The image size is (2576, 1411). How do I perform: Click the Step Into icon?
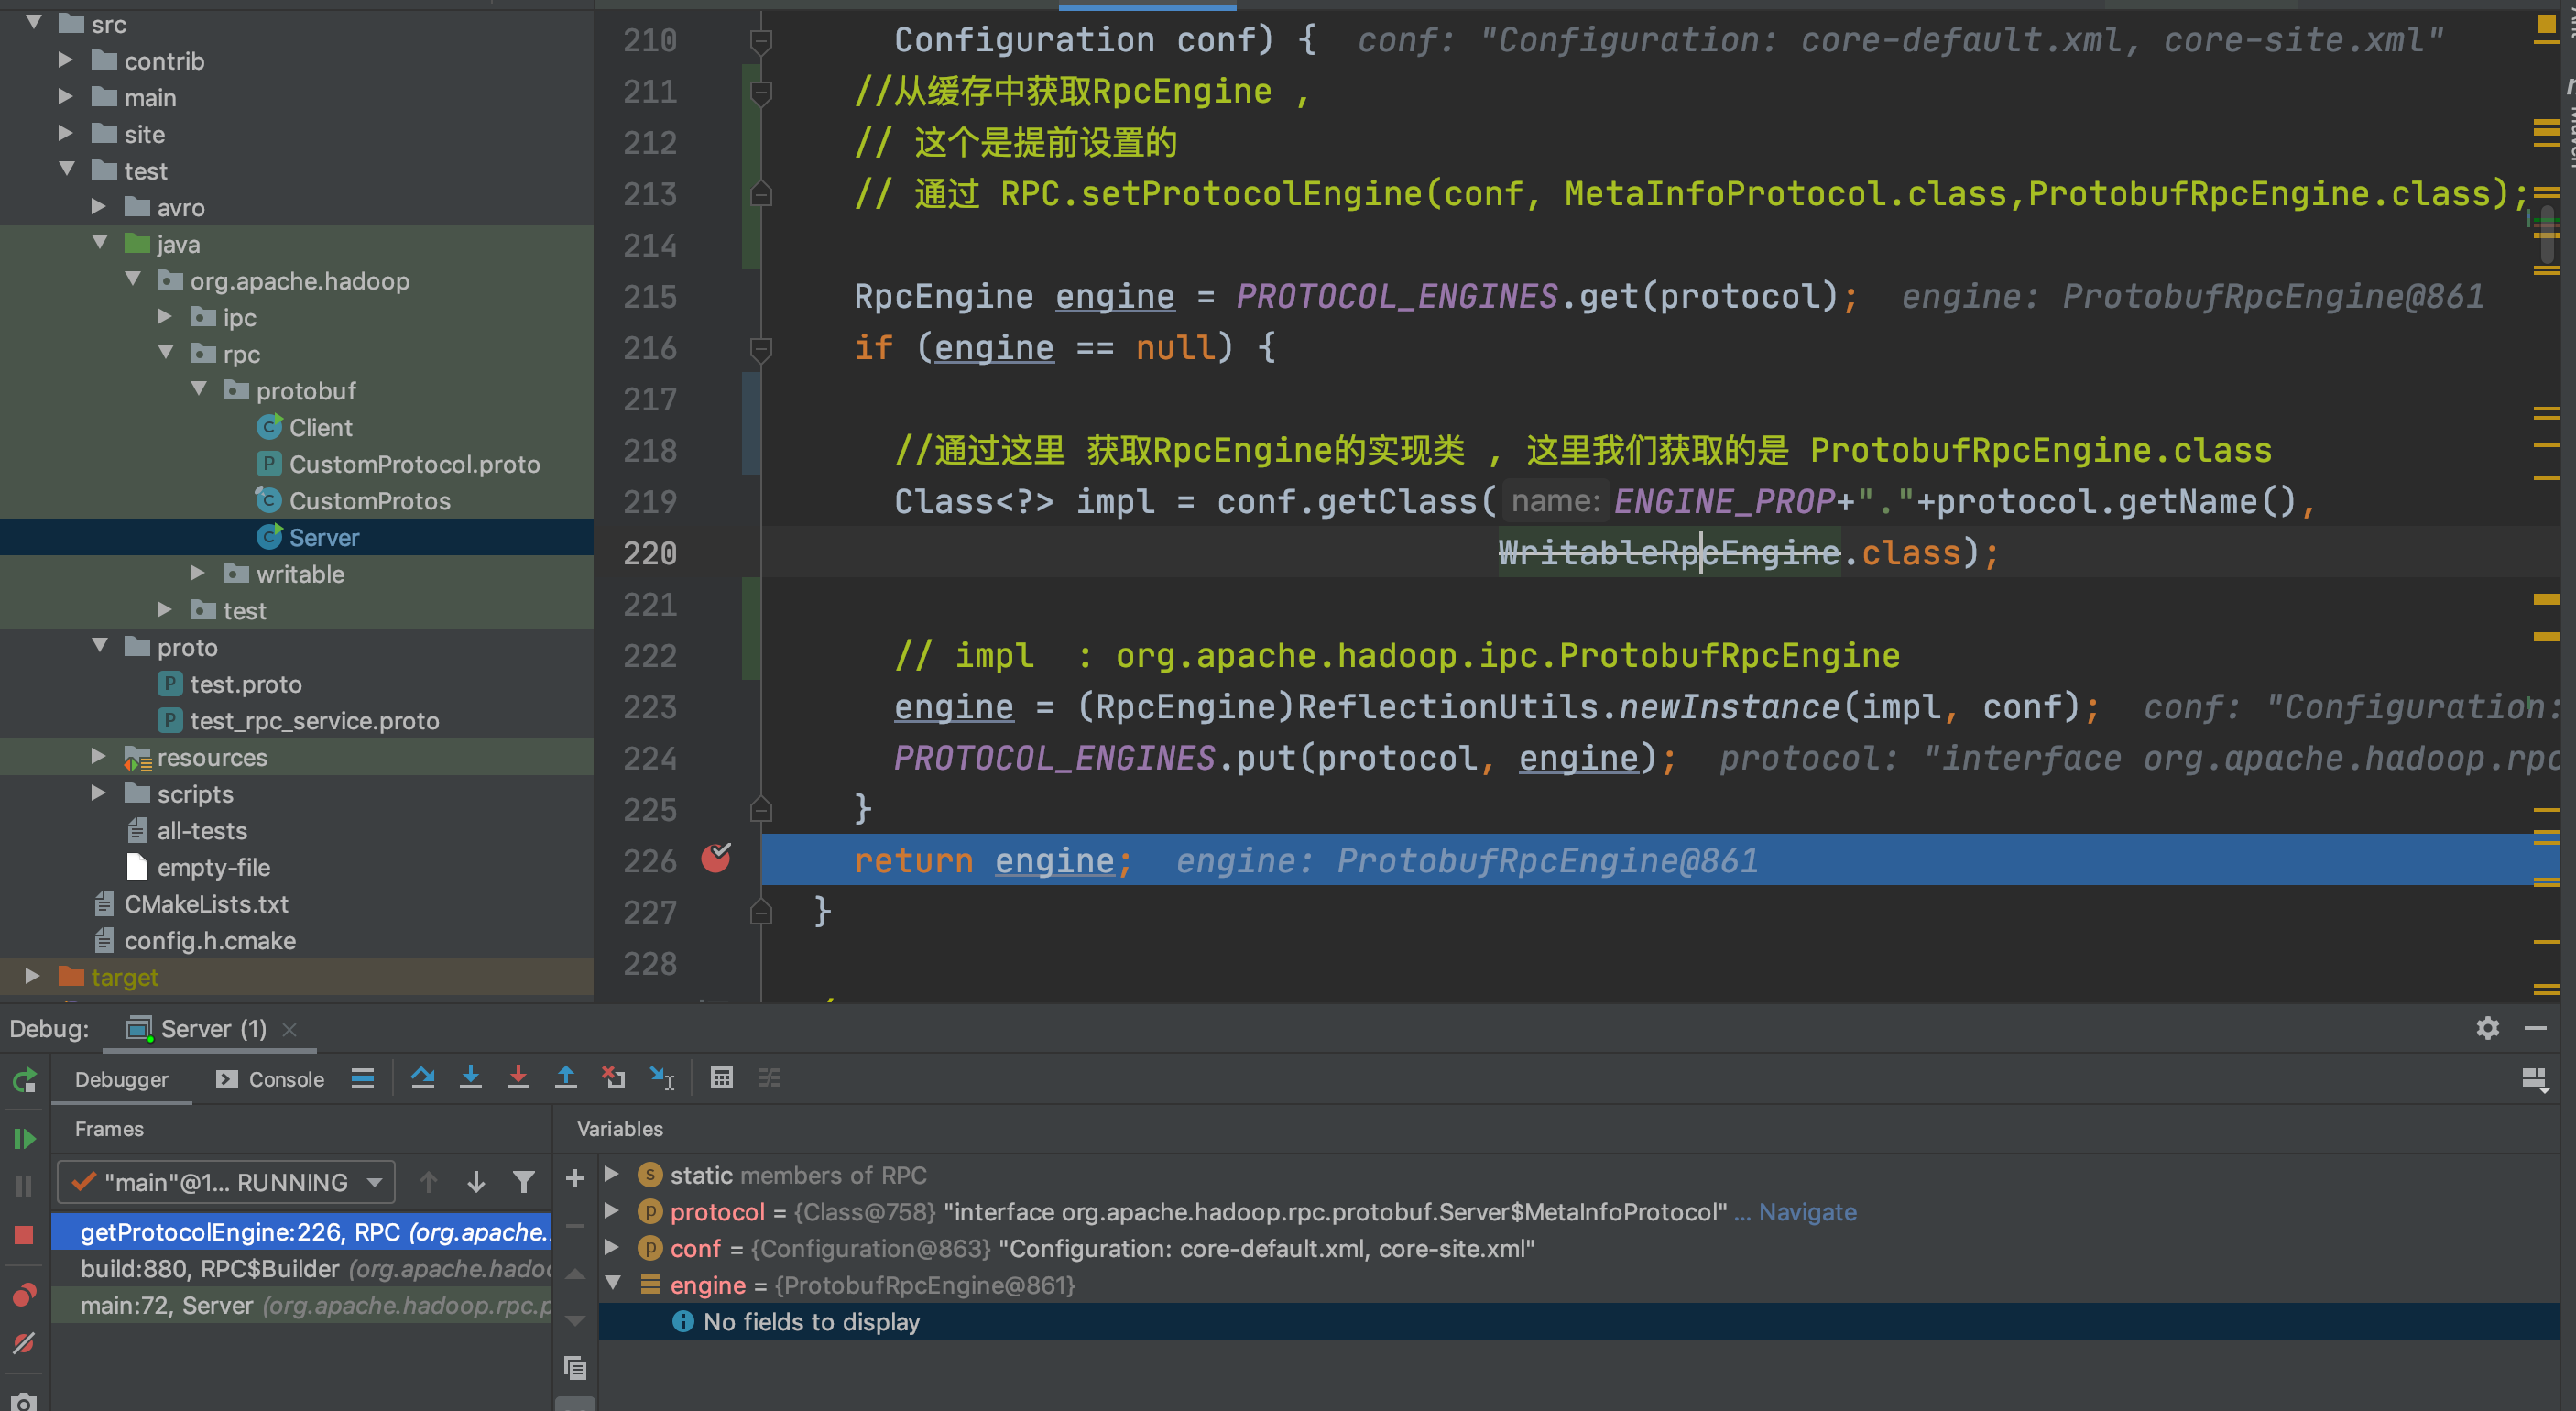(470, 1078)
